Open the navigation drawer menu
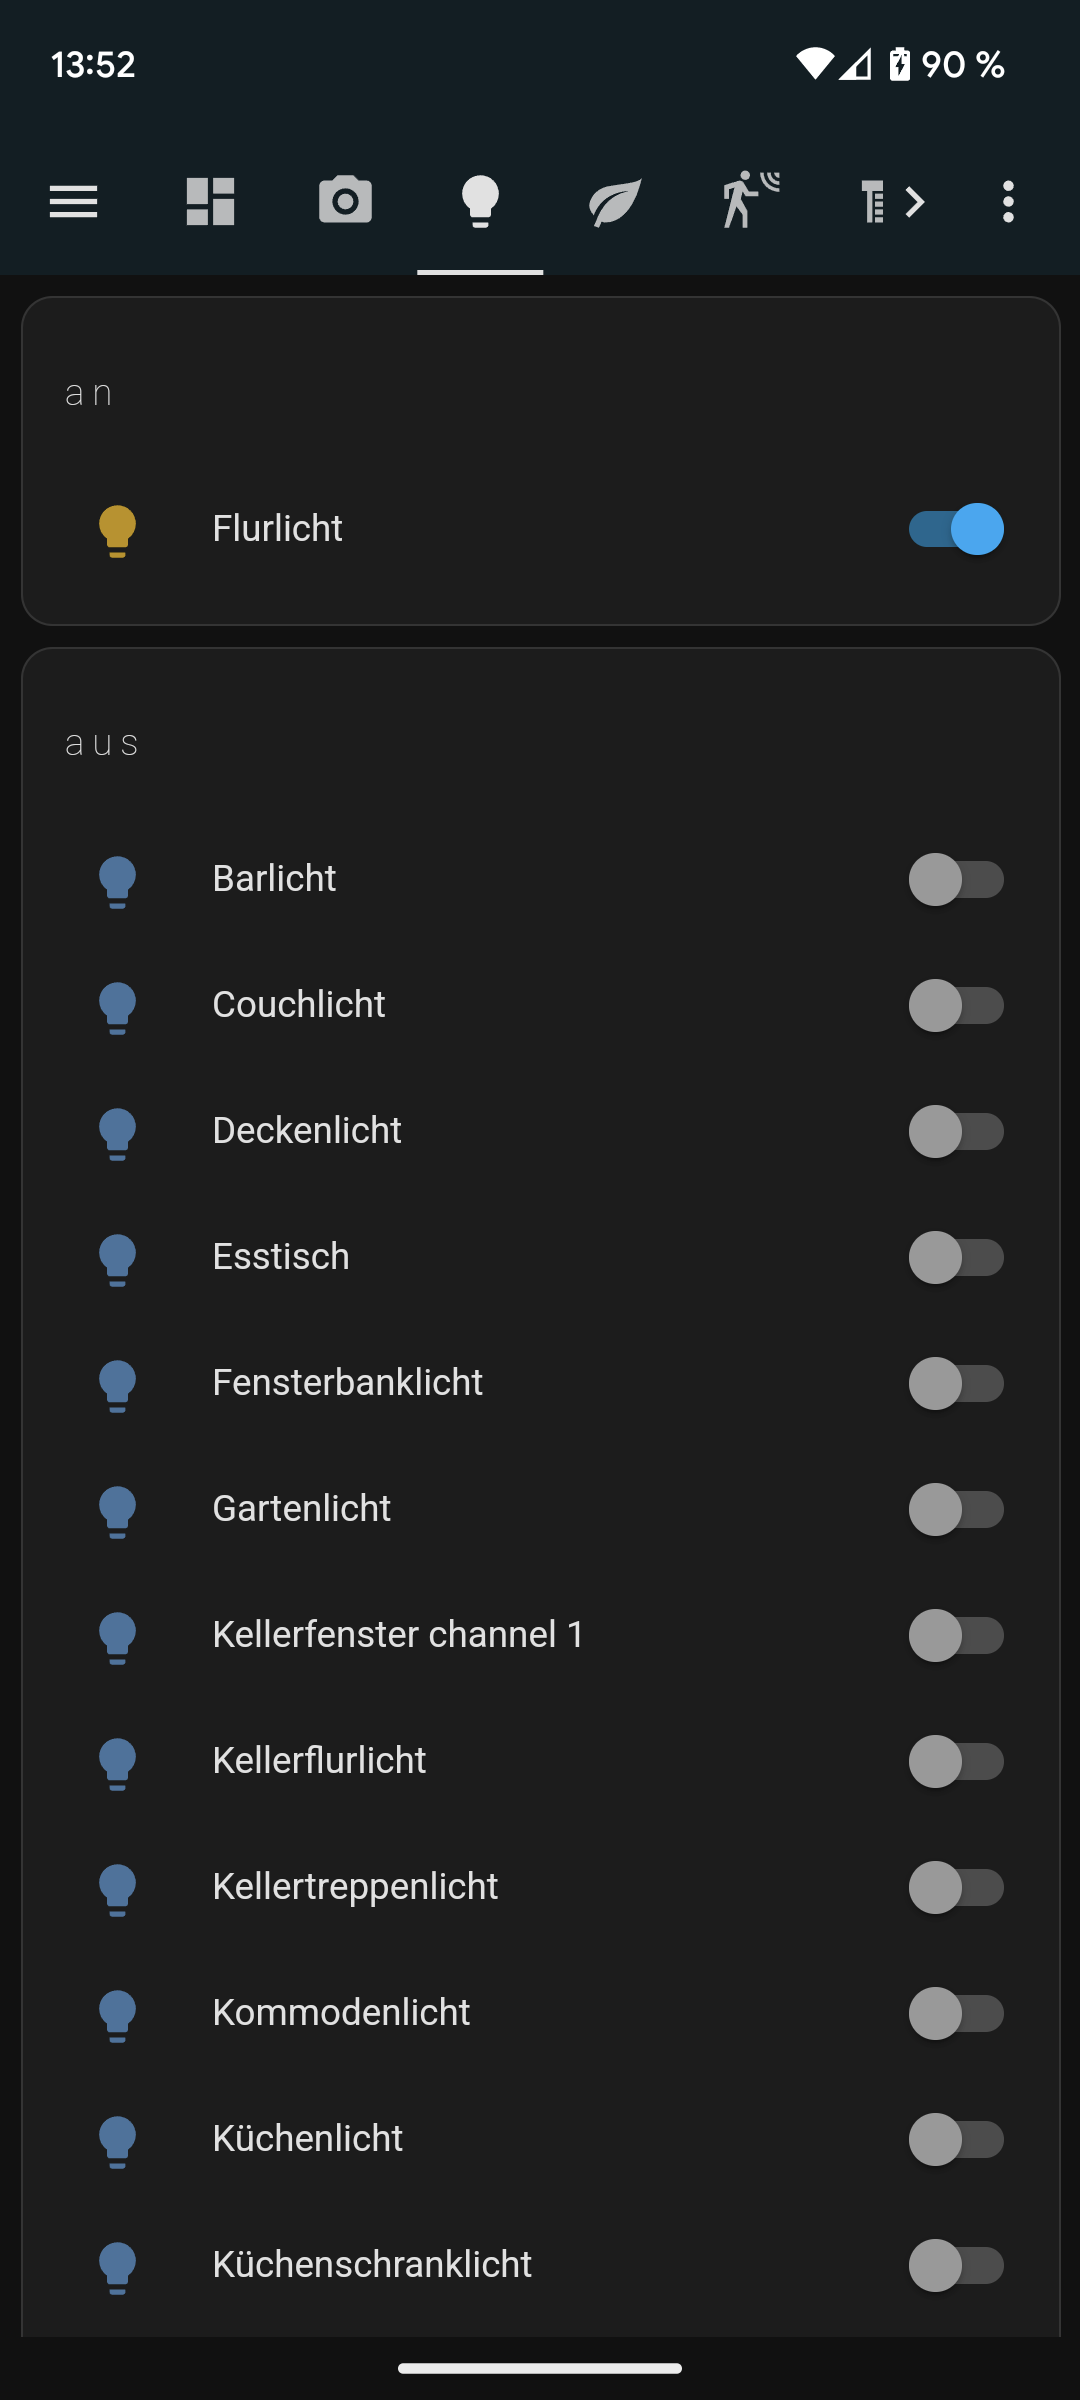Image resolution: width=1080 pixels, height=2400 pixels. tap(73, 202)
